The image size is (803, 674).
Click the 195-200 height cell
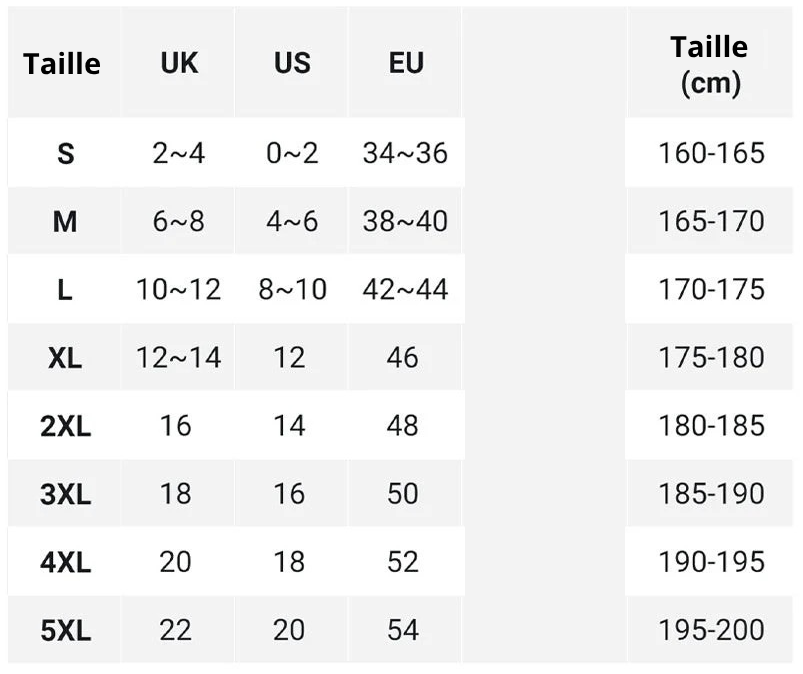(711, 630)
